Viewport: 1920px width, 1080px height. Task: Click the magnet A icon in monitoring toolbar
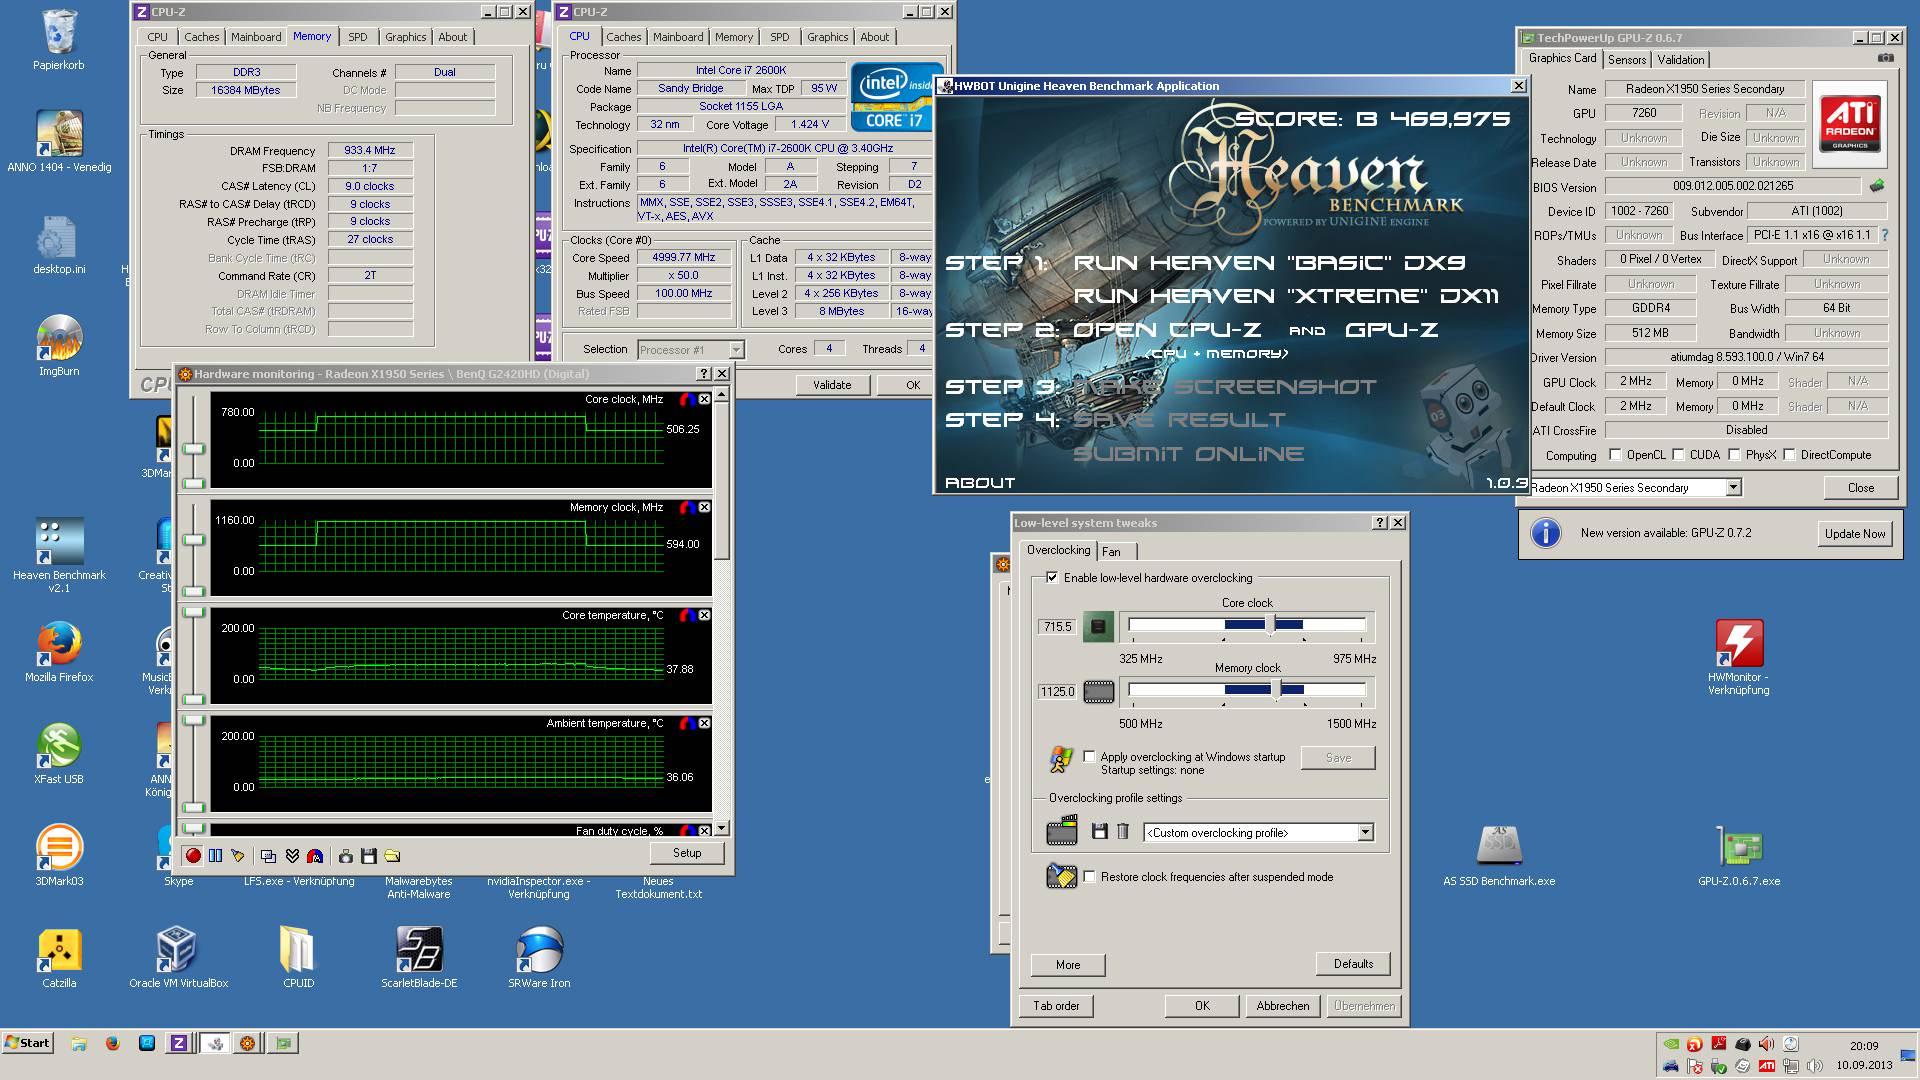(x=315, y=856)
